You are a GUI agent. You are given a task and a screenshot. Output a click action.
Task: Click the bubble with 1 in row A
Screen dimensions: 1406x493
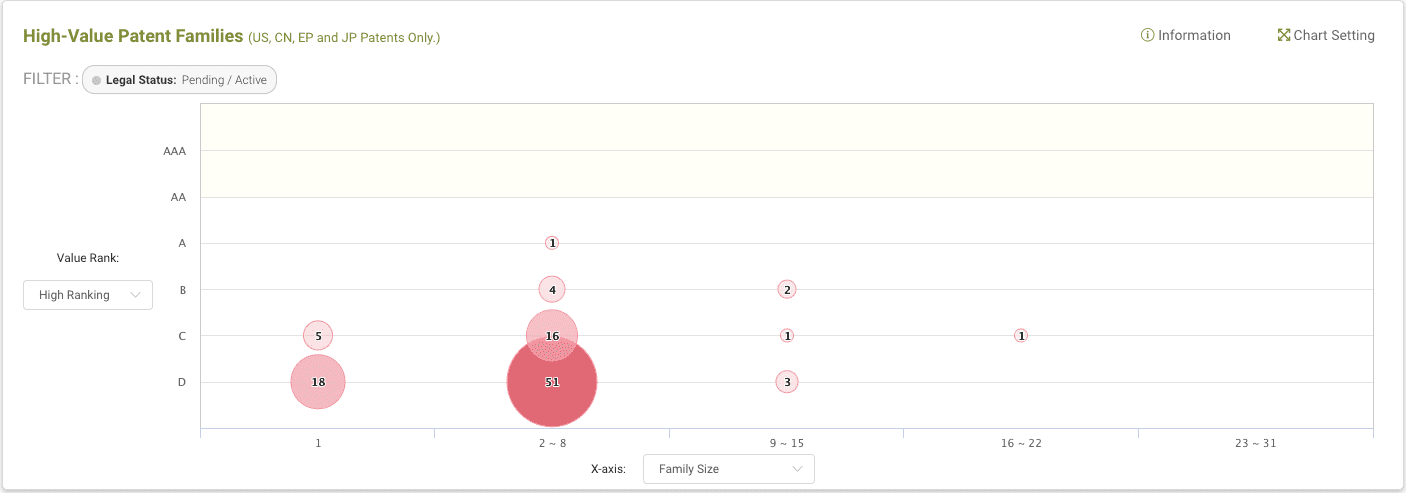pos(552,243)
